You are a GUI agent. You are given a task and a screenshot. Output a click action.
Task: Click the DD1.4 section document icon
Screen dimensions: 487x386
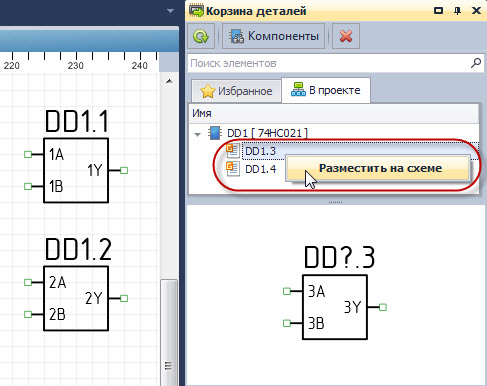tap(233, 169)
